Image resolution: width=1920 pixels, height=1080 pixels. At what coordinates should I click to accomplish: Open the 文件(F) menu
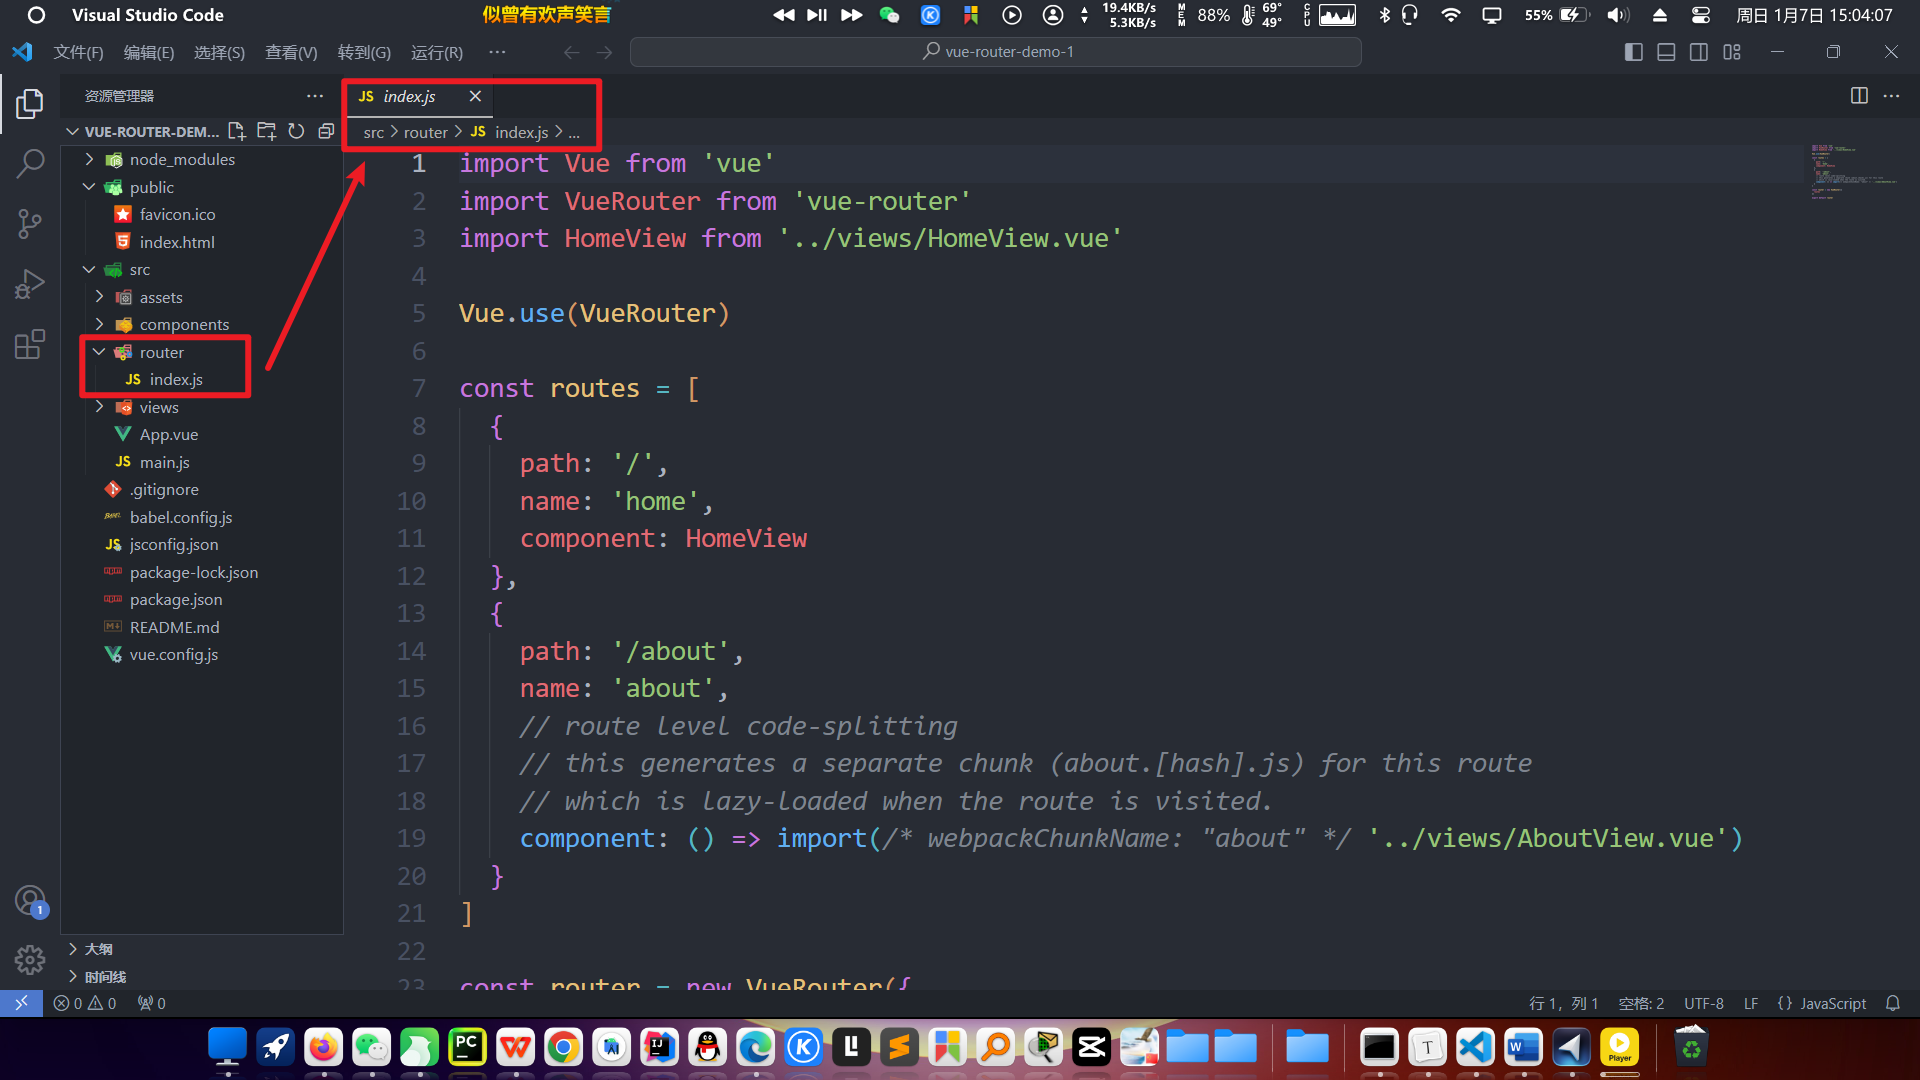(x=78, y=52)
